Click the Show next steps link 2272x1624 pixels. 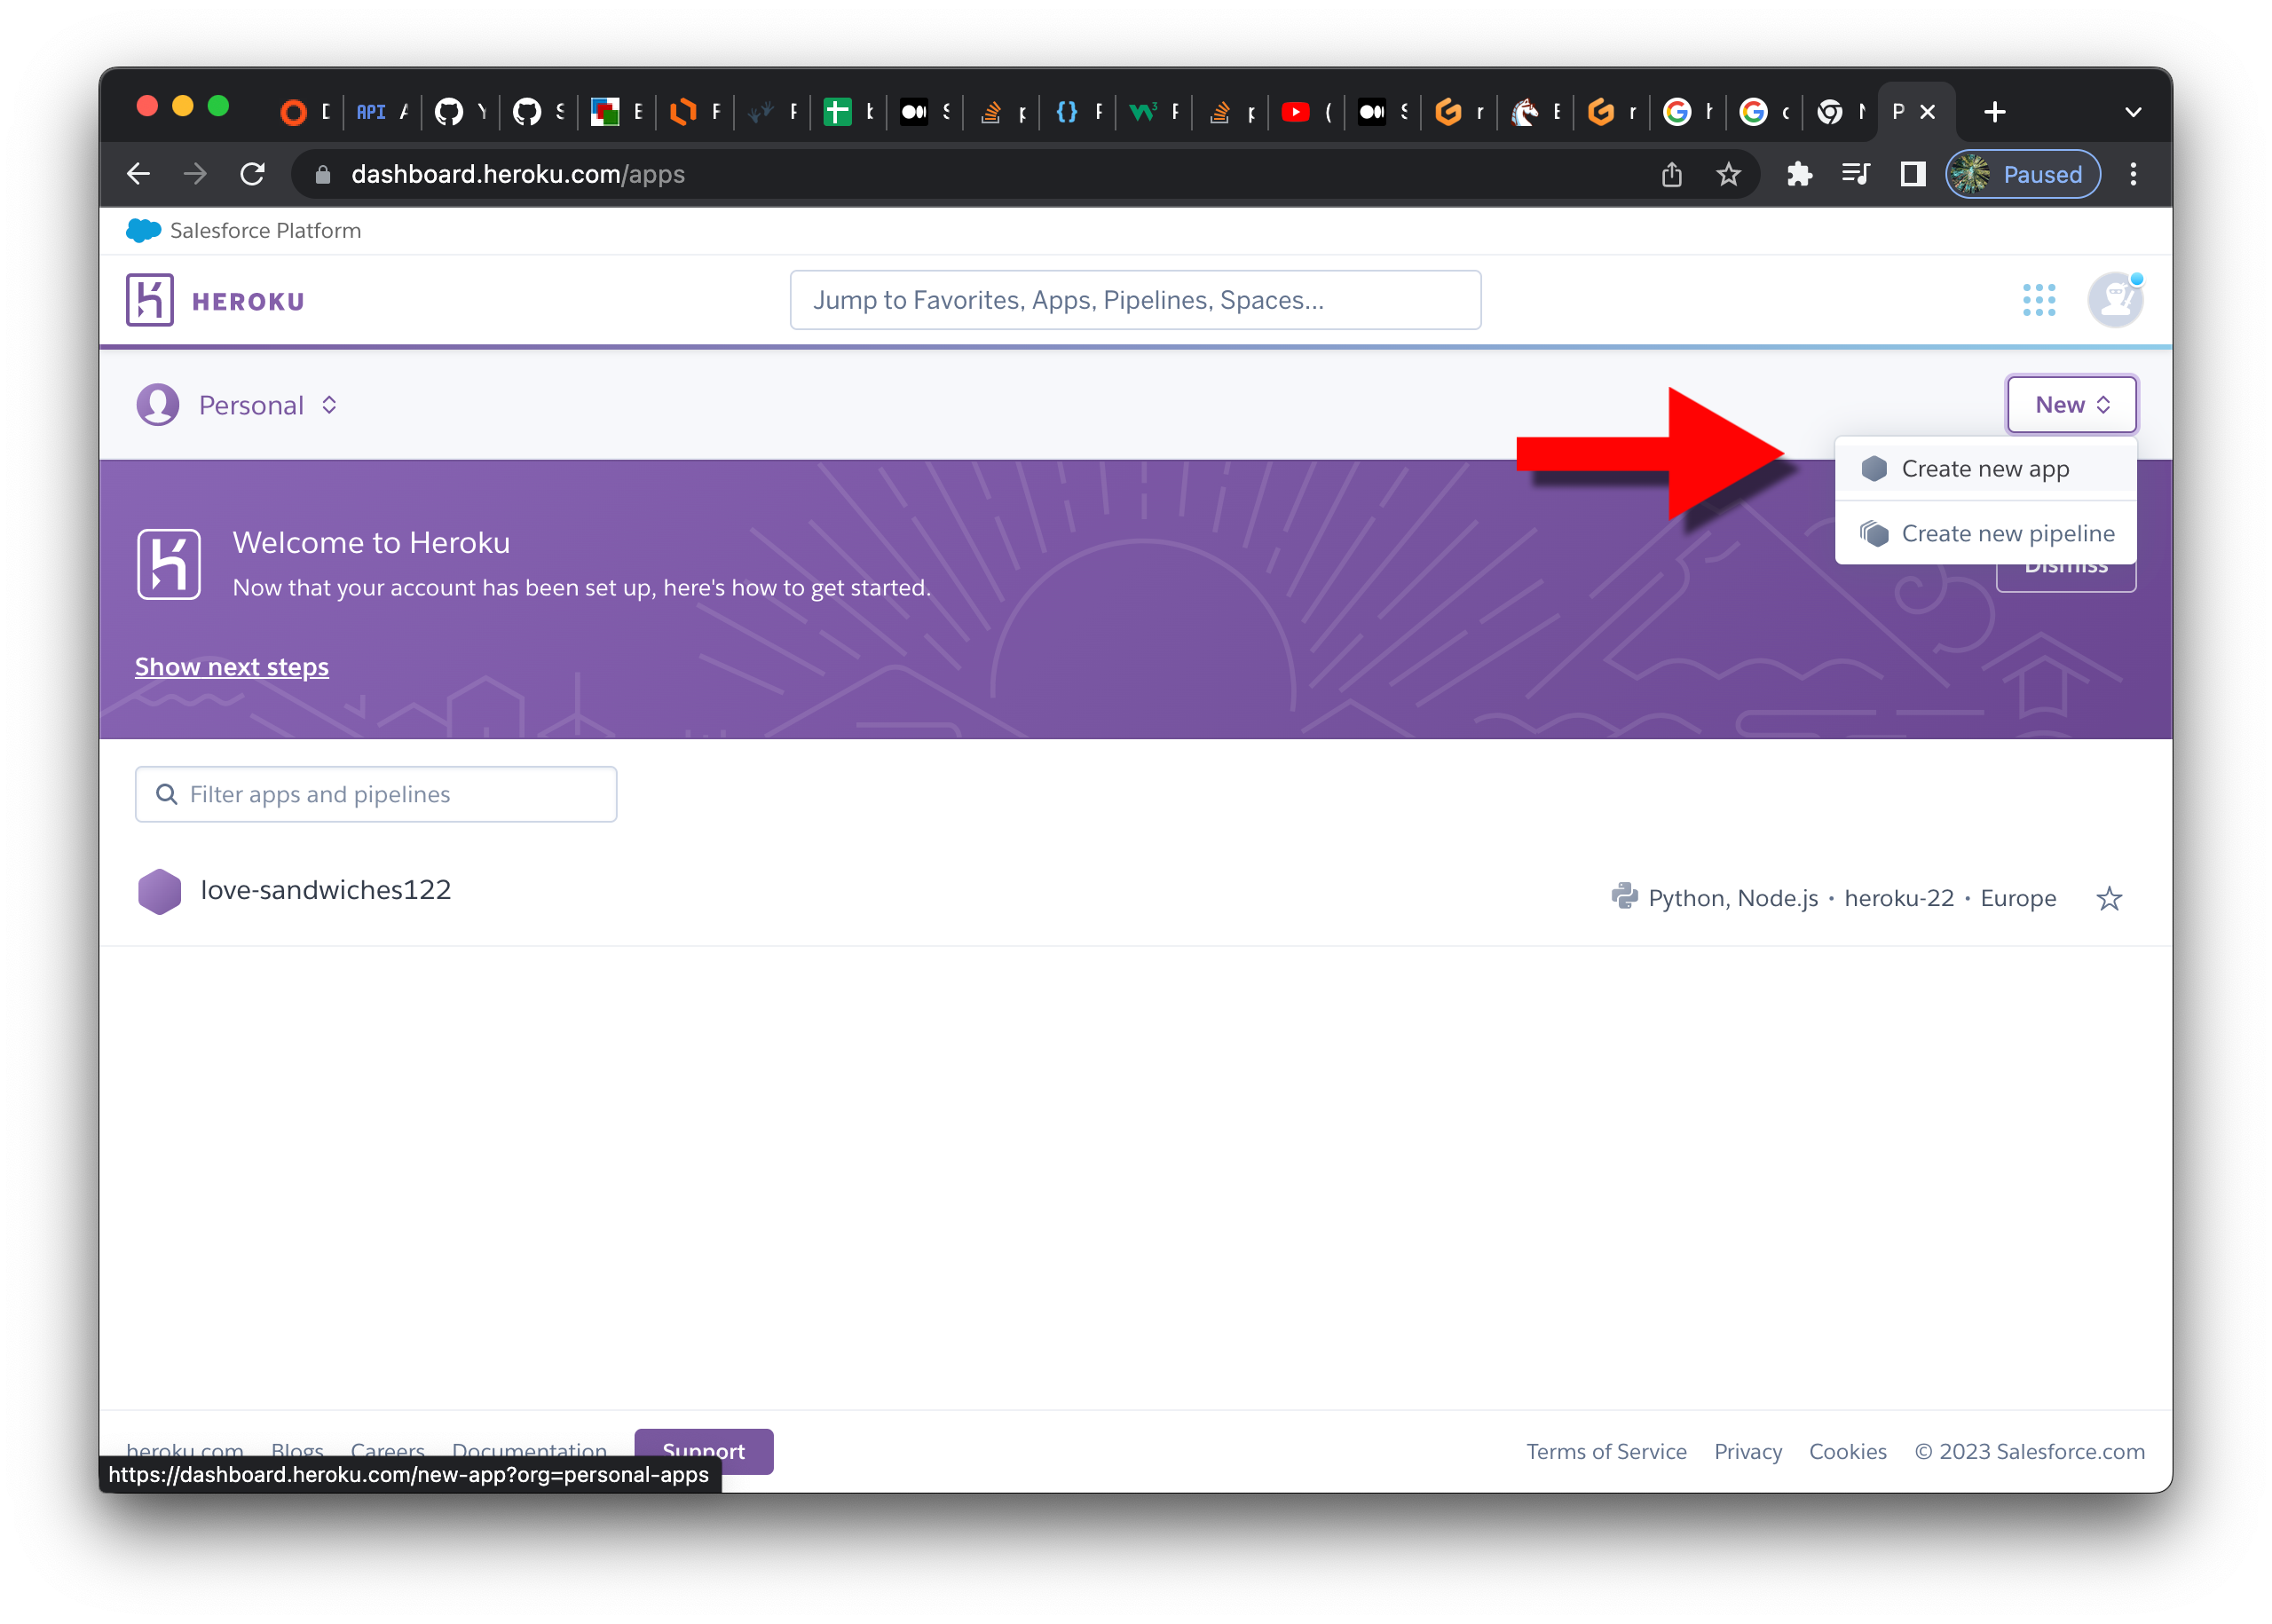[x=232, y=667]
